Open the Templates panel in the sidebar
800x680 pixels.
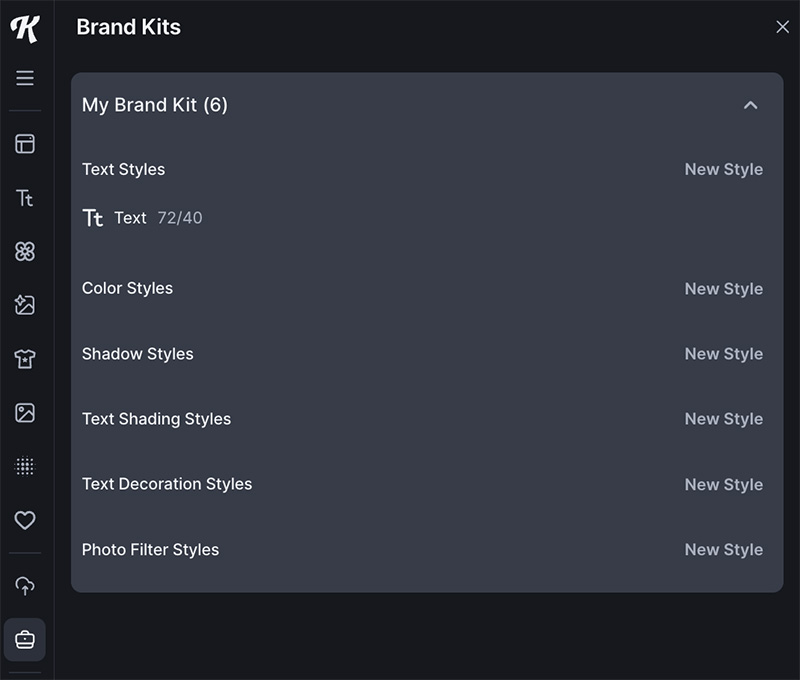tap(25, 144)
